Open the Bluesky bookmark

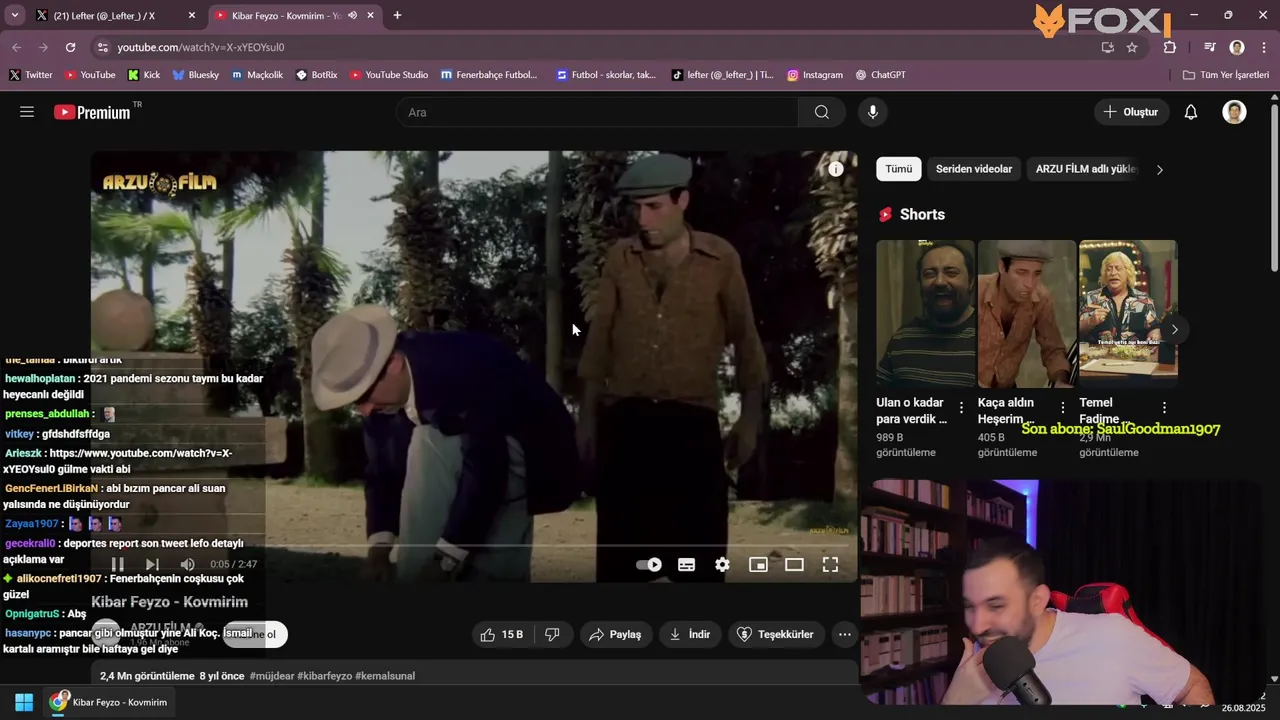pos(195,75)
